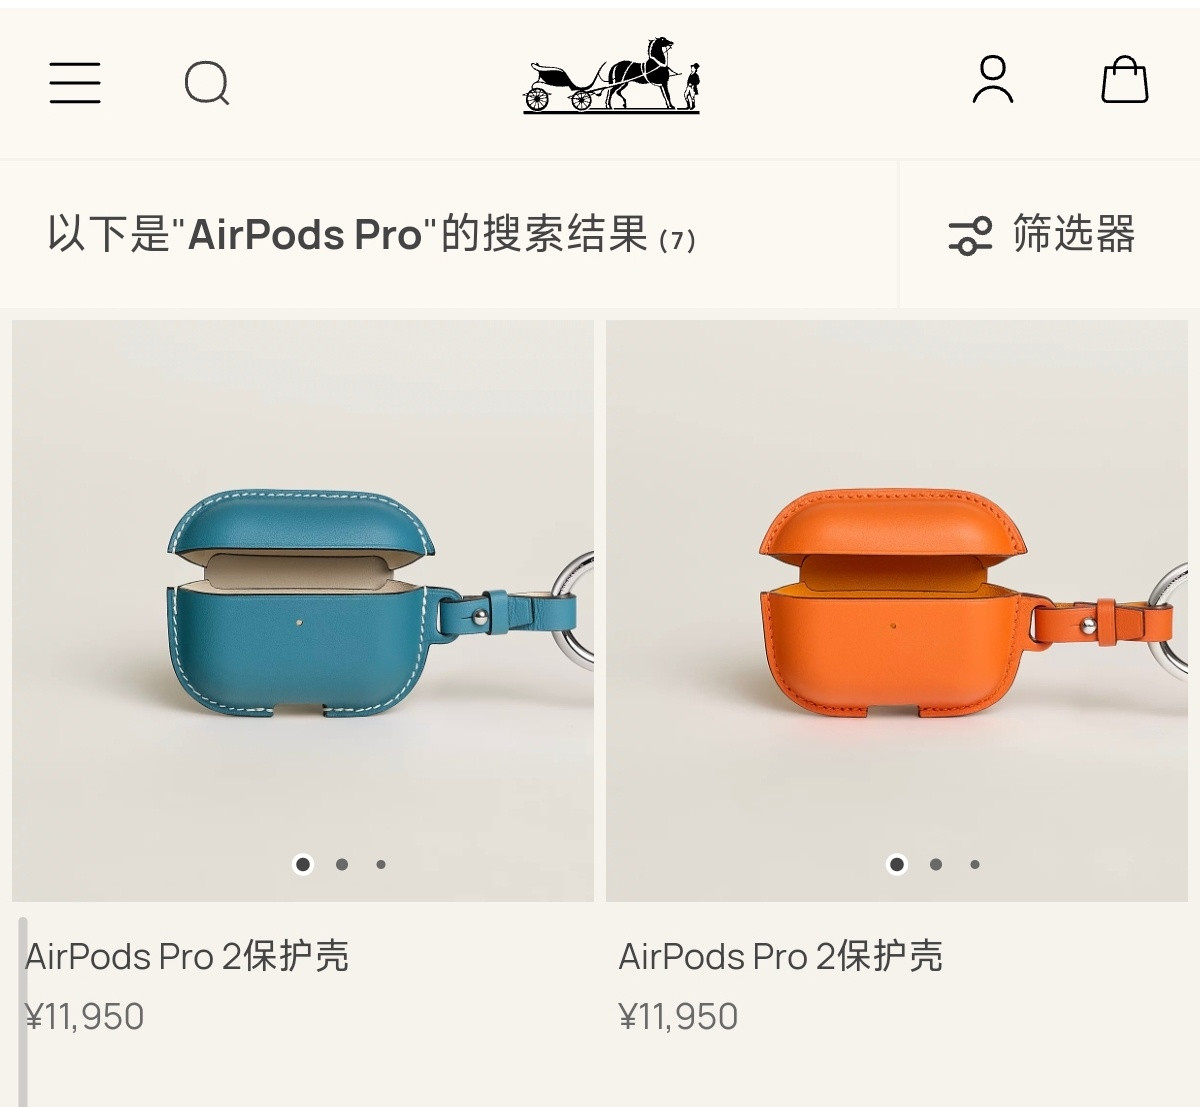1200x1107 pixels.
Task: Open the account profile icon
Action: [x=993, y=80]
